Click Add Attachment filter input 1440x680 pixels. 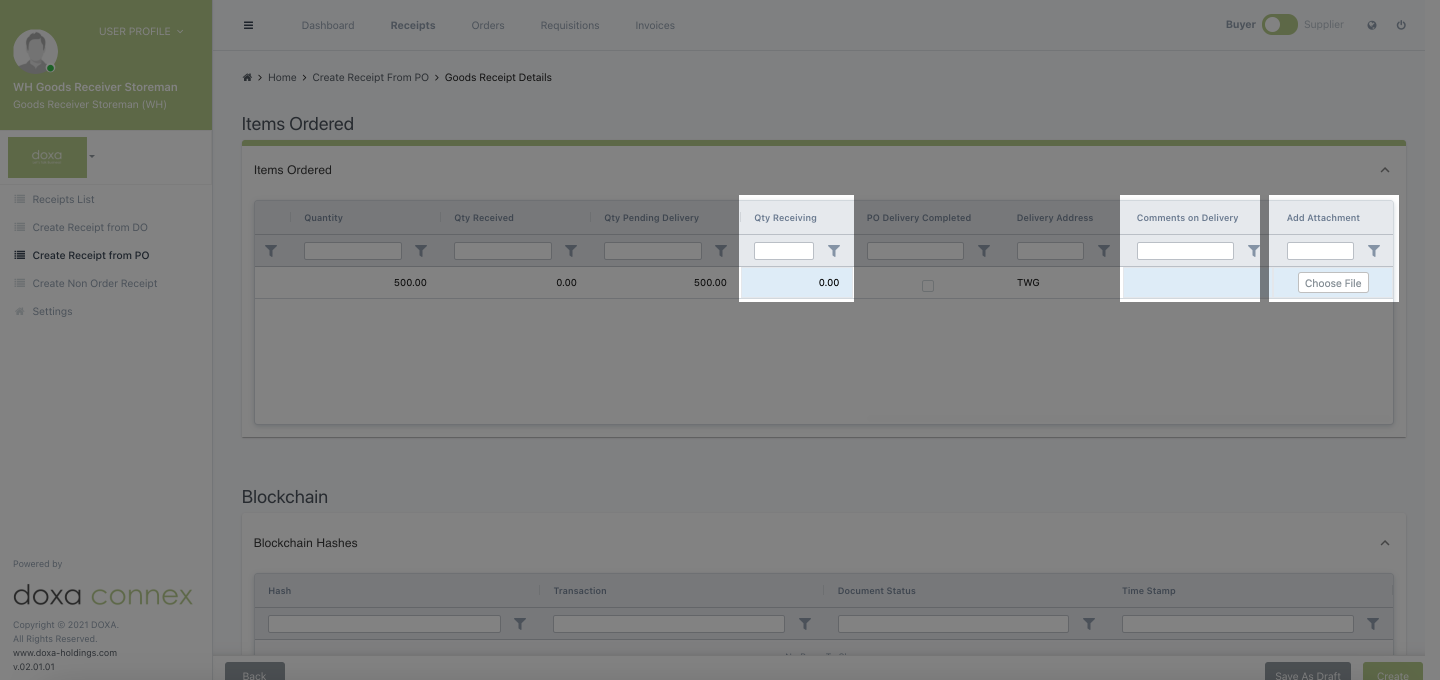point(1320,251)
